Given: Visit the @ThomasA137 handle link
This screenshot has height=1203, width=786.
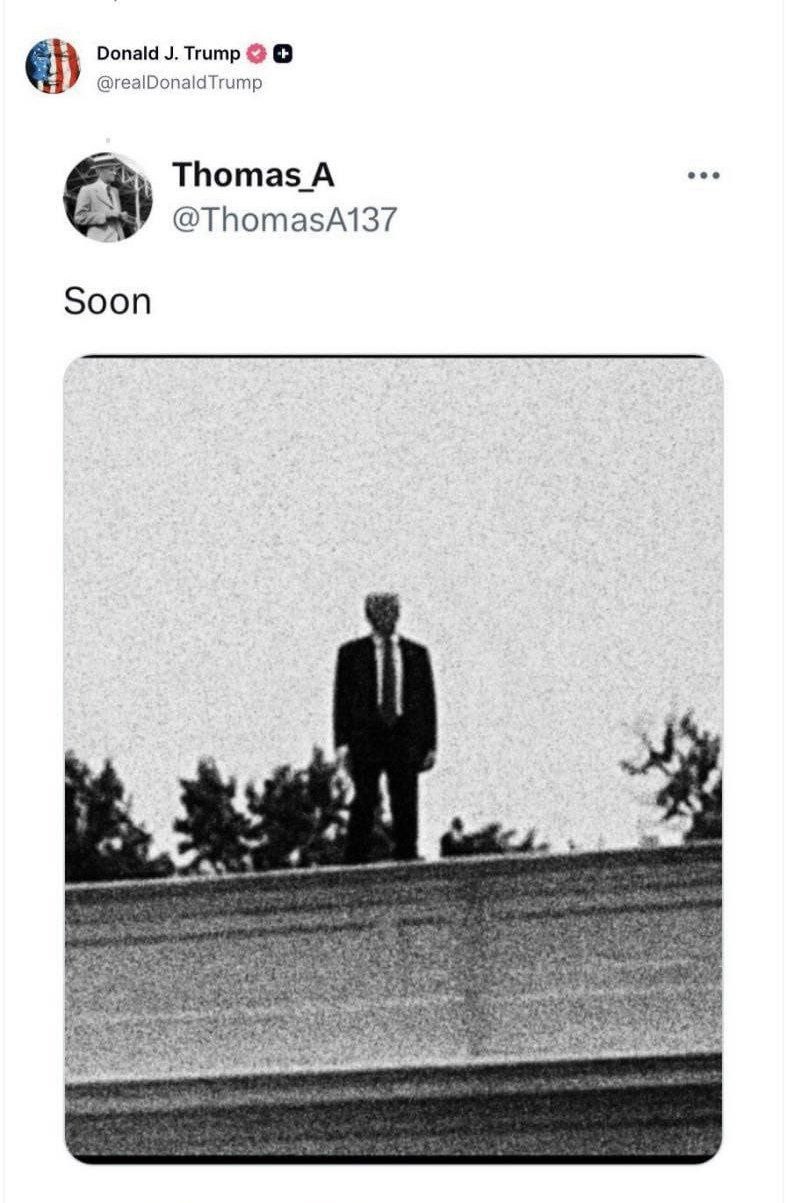Looking at the screenshot, I should (285, 219).
